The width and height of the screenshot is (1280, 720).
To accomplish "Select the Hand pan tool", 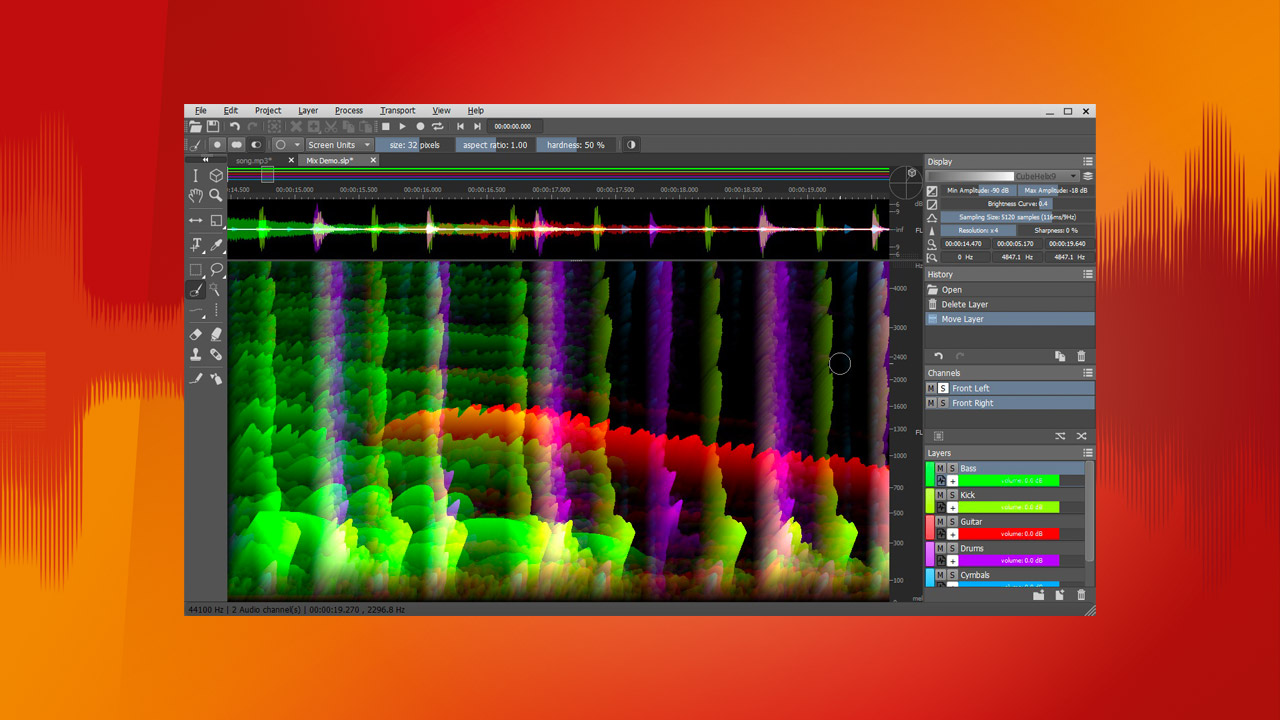I will (196, 196).
